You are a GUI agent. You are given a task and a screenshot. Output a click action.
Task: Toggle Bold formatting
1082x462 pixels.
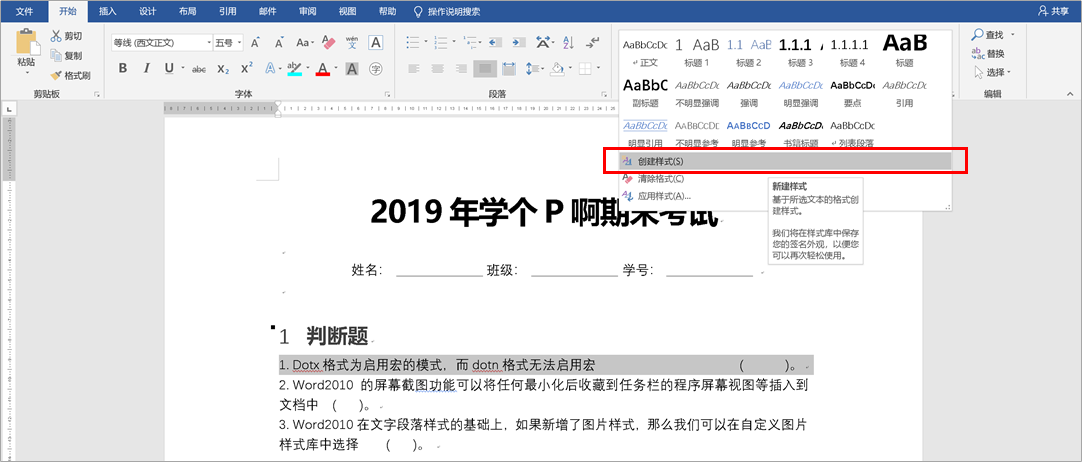[123, 68]
